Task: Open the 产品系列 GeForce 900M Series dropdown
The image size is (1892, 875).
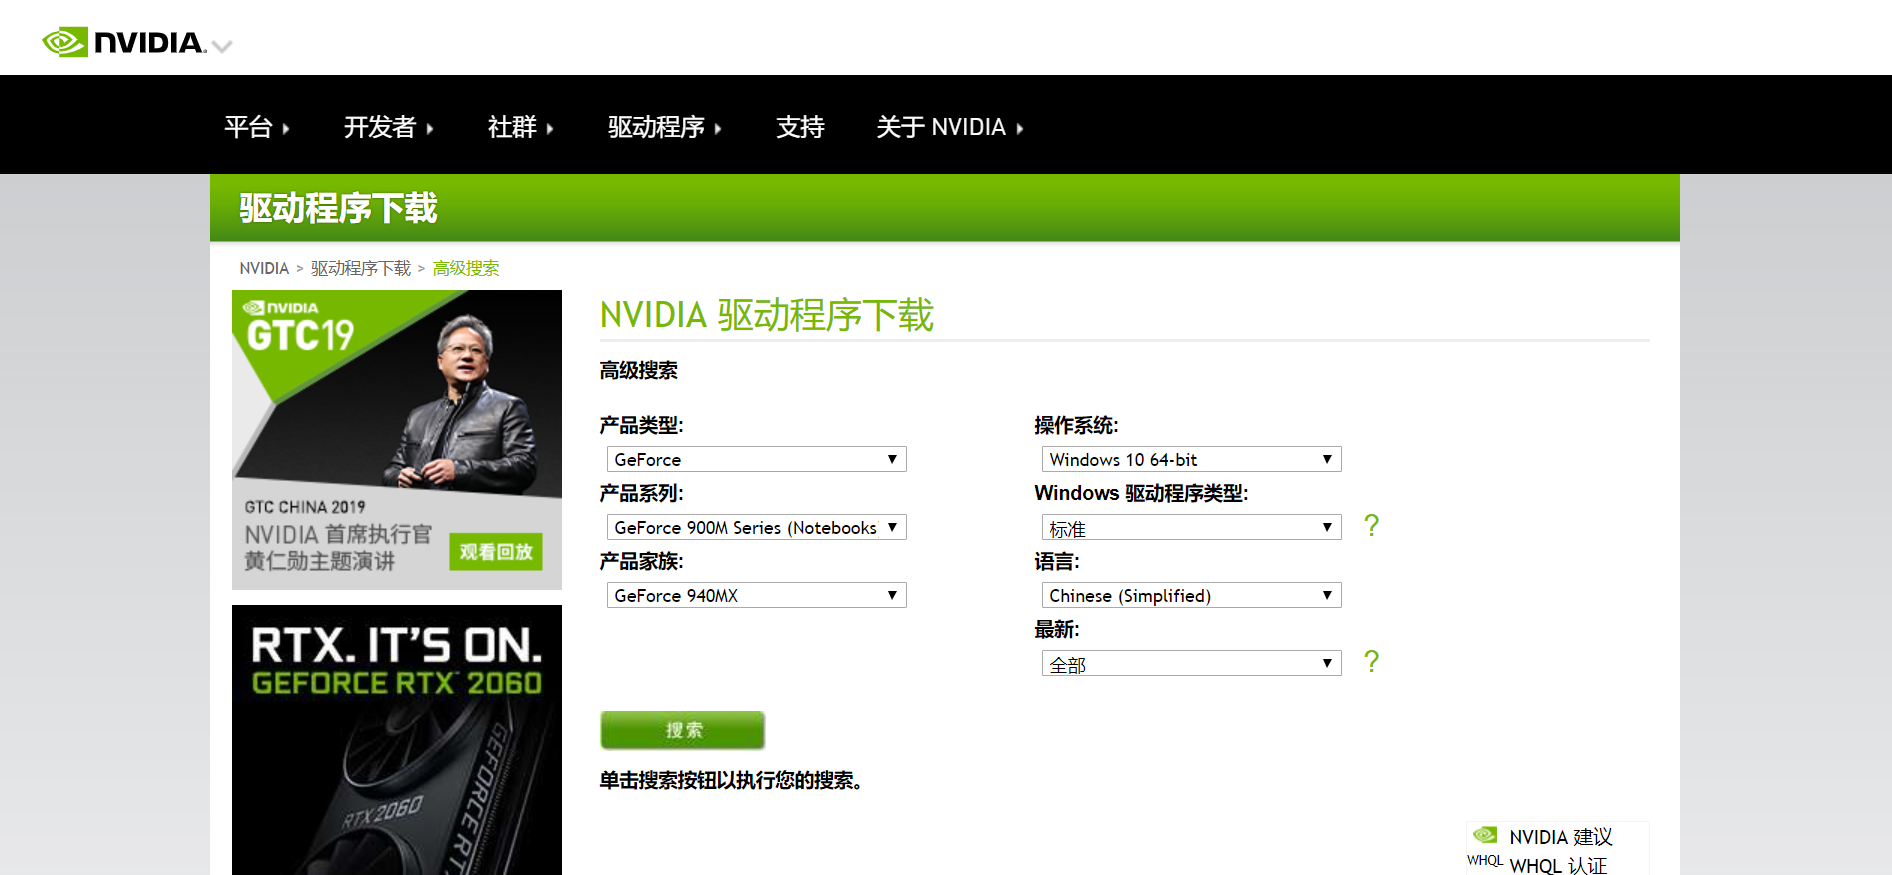Action: 757,527
